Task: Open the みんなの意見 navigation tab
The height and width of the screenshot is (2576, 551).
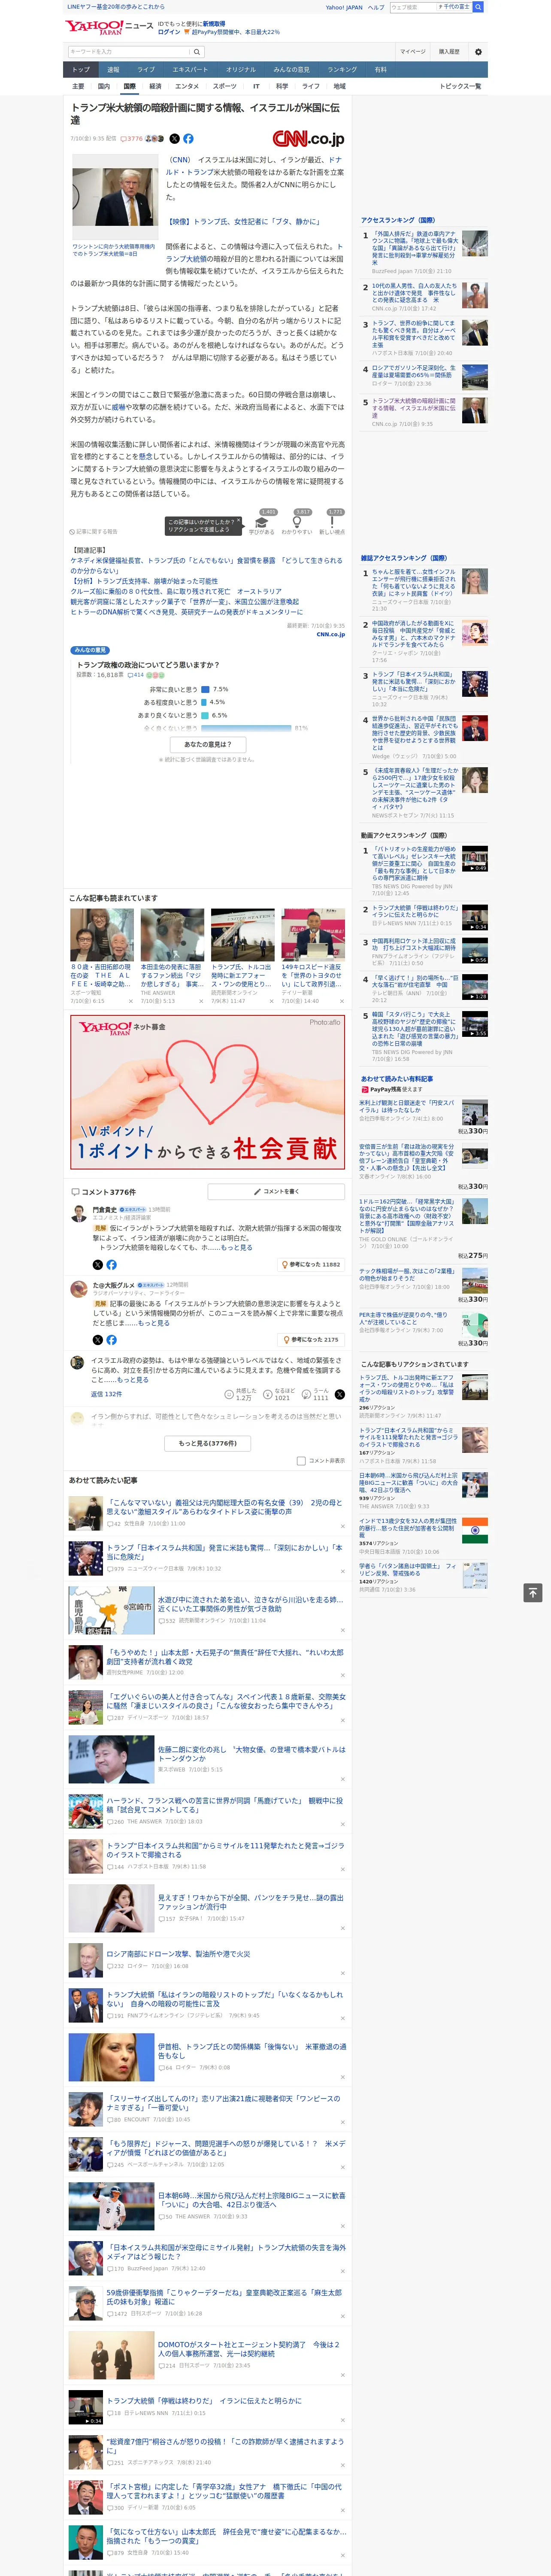Action: pos(291,70)
